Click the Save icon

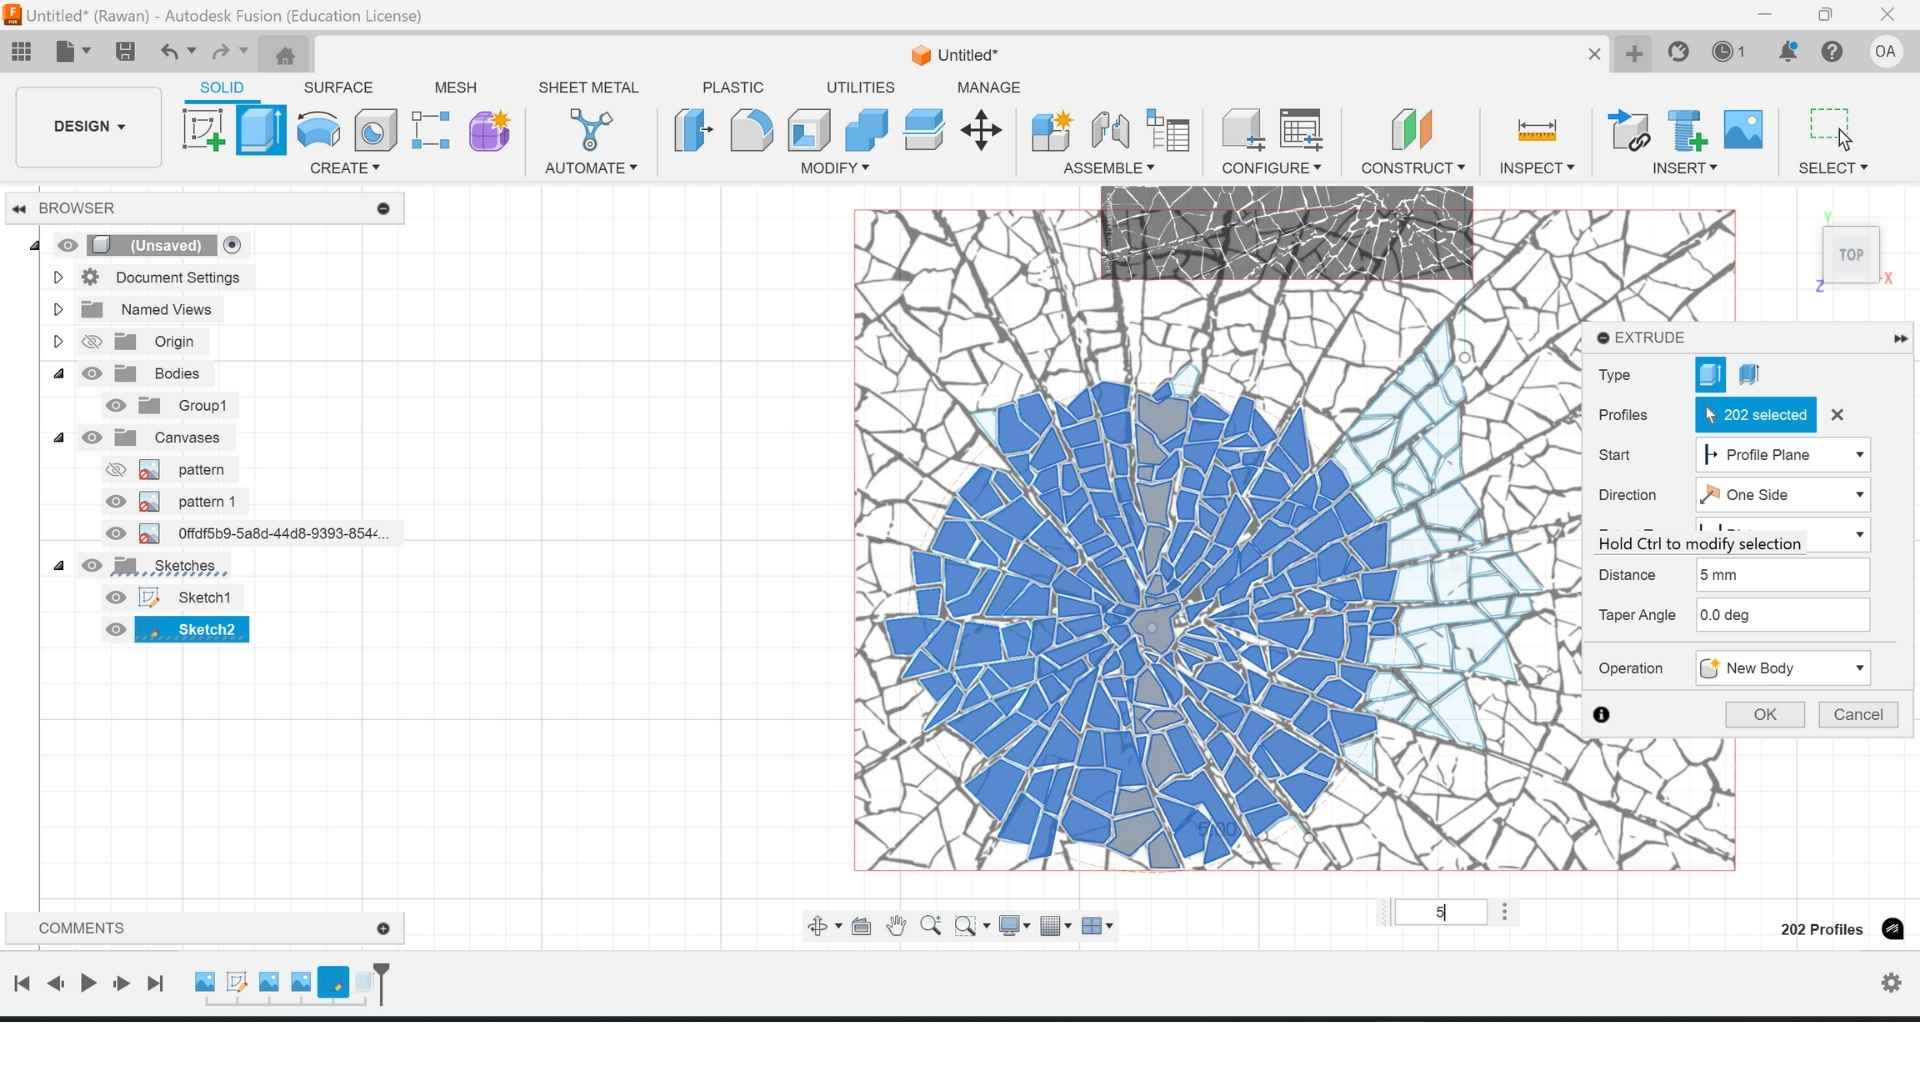[x=125, y=51]
